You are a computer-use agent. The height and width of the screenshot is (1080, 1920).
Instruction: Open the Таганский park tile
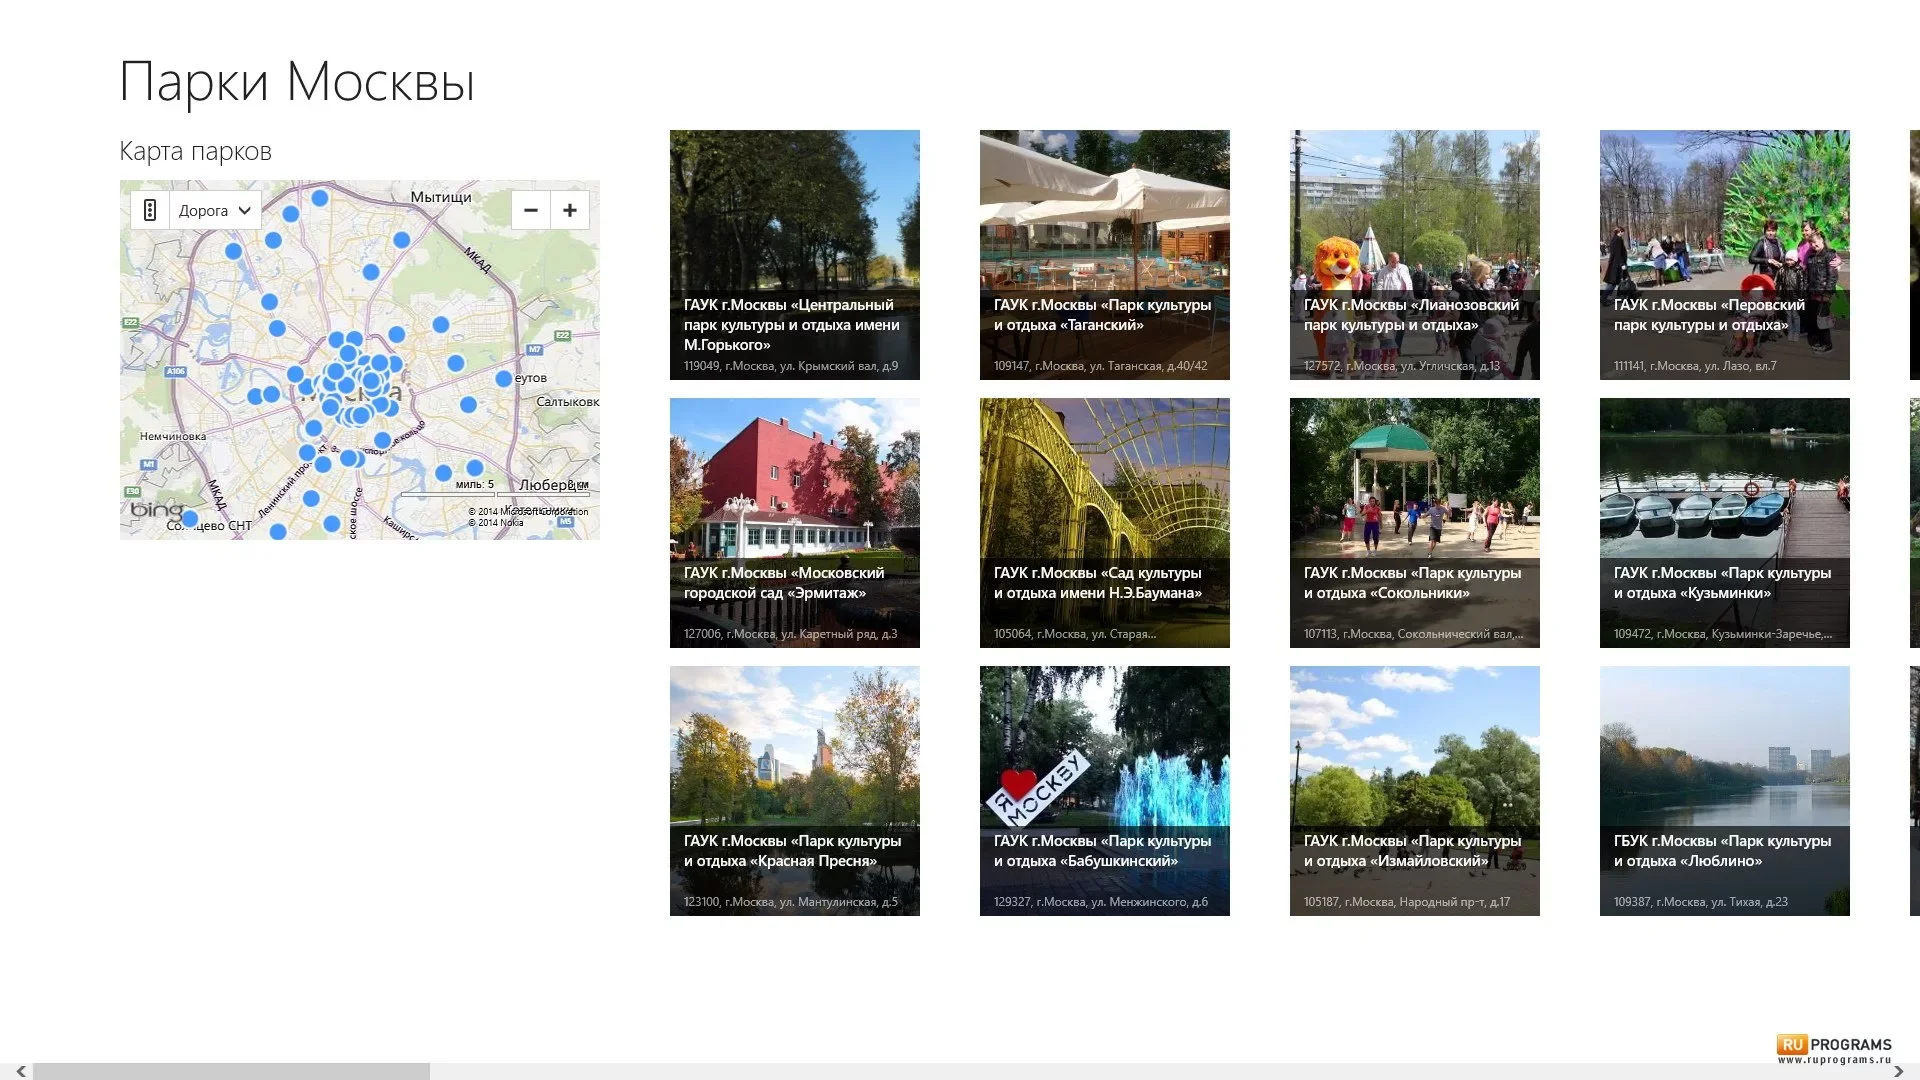[x=1105, y=255]
